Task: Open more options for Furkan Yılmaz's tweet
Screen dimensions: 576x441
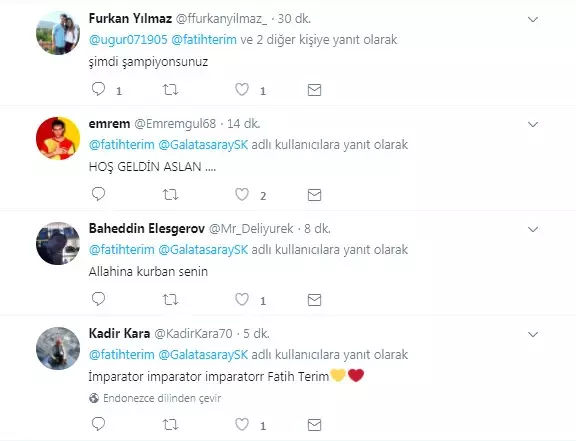Action: pyautogui.click(x=533, y=19)
